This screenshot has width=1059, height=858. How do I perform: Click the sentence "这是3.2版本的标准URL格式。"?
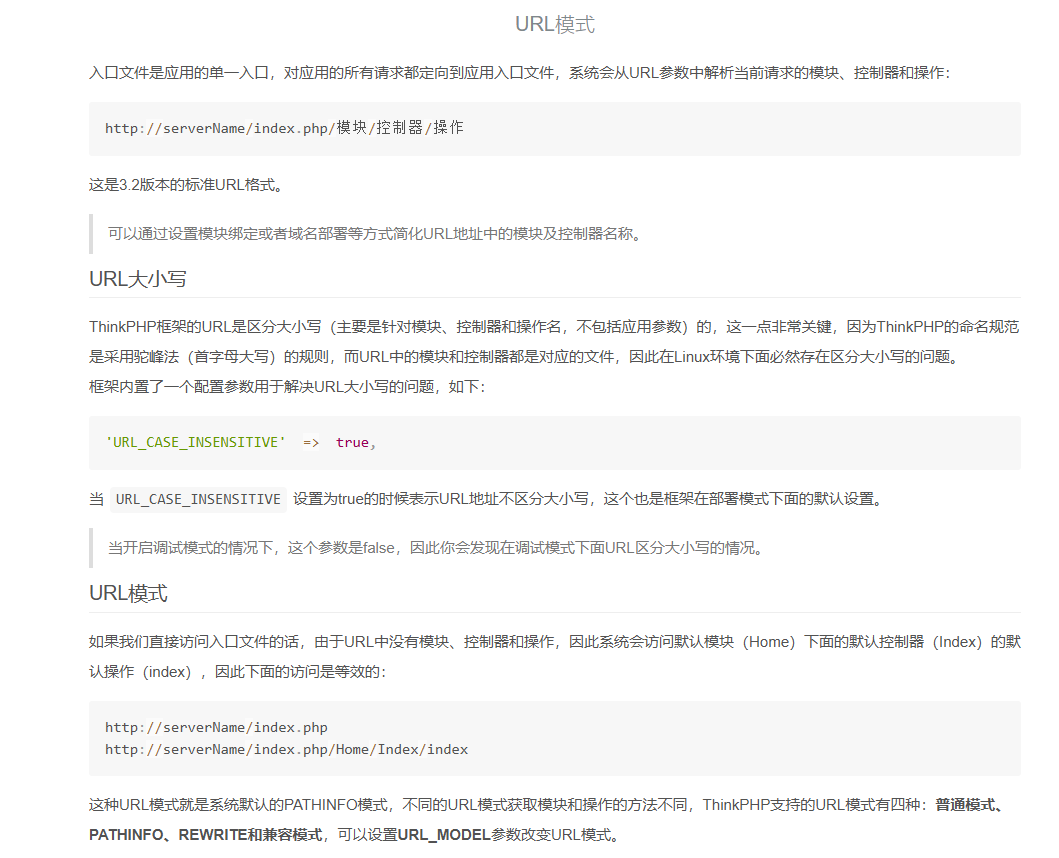coord(186,185)
